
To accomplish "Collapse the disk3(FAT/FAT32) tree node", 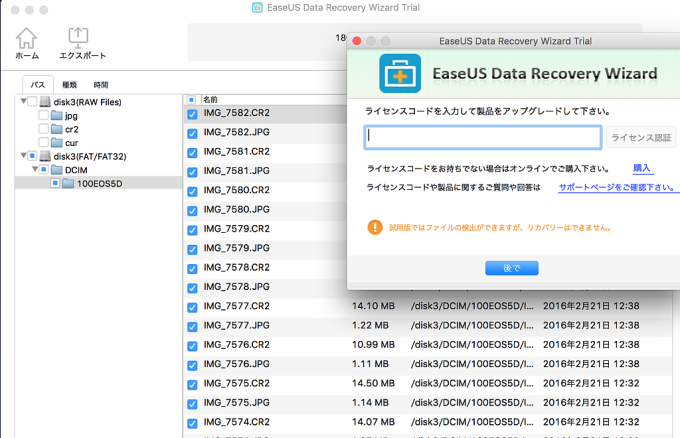I will [21, 156].
